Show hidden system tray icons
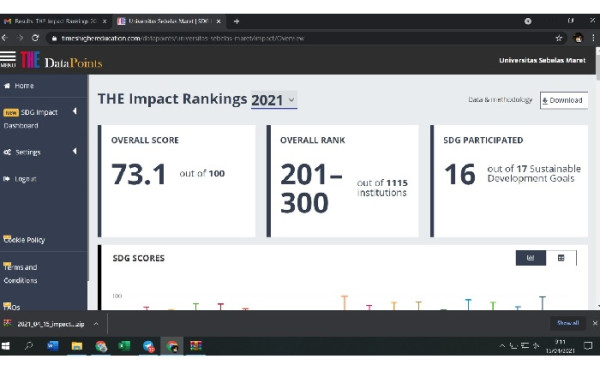This screenshot has width=600, height=365. click(502, 346)
